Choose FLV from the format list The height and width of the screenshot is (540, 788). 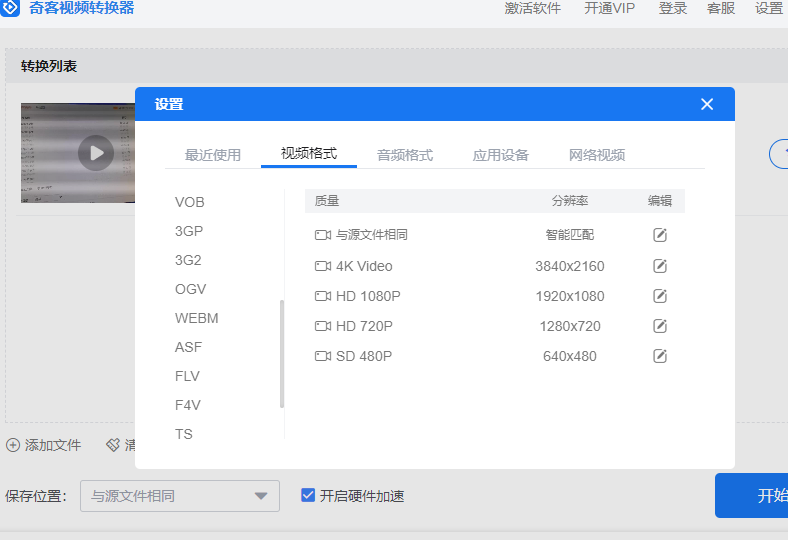click(187, 376)
